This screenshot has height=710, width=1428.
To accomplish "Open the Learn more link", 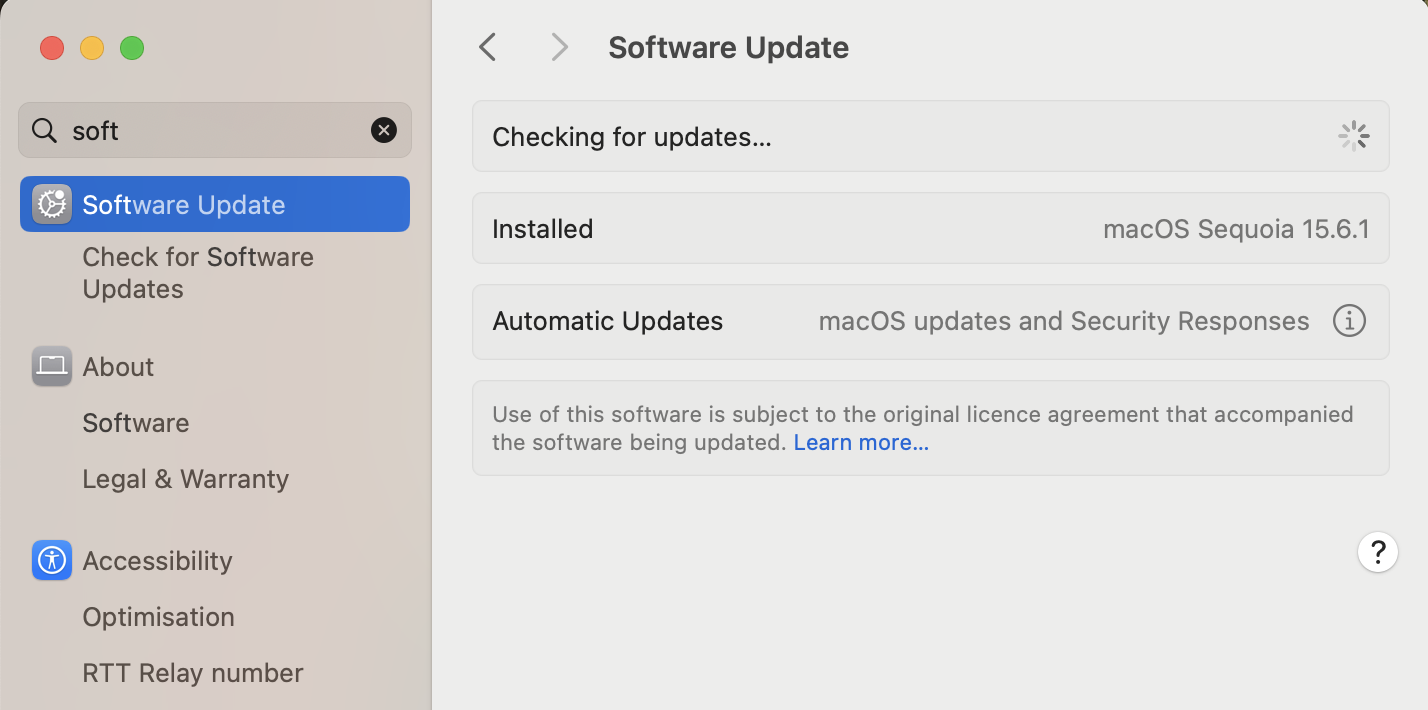I will coord(861,442).
